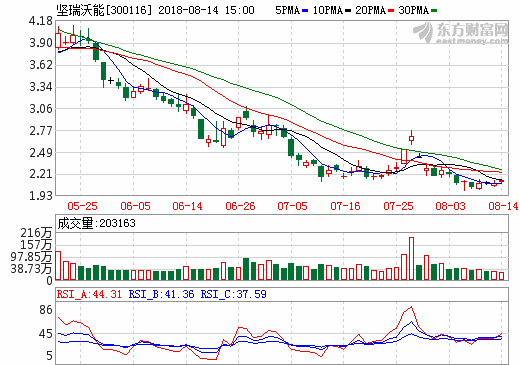
Task: Click the 157万 volume axis label
Action: 37,245
